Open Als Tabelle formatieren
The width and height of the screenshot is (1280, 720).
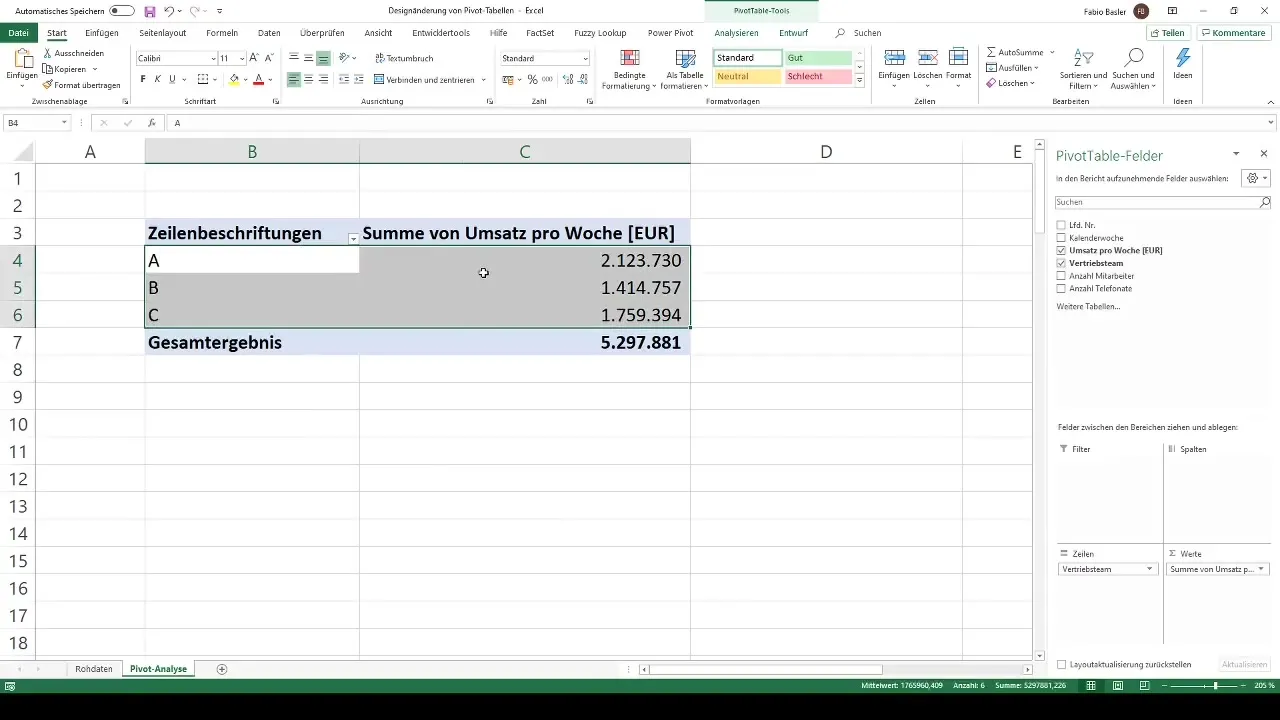[685, 69]
